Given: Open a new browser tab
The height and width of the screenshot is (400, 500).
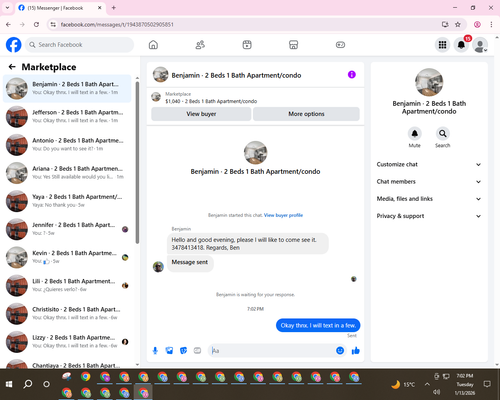Looking at the screenshot, I should point(114,8).
